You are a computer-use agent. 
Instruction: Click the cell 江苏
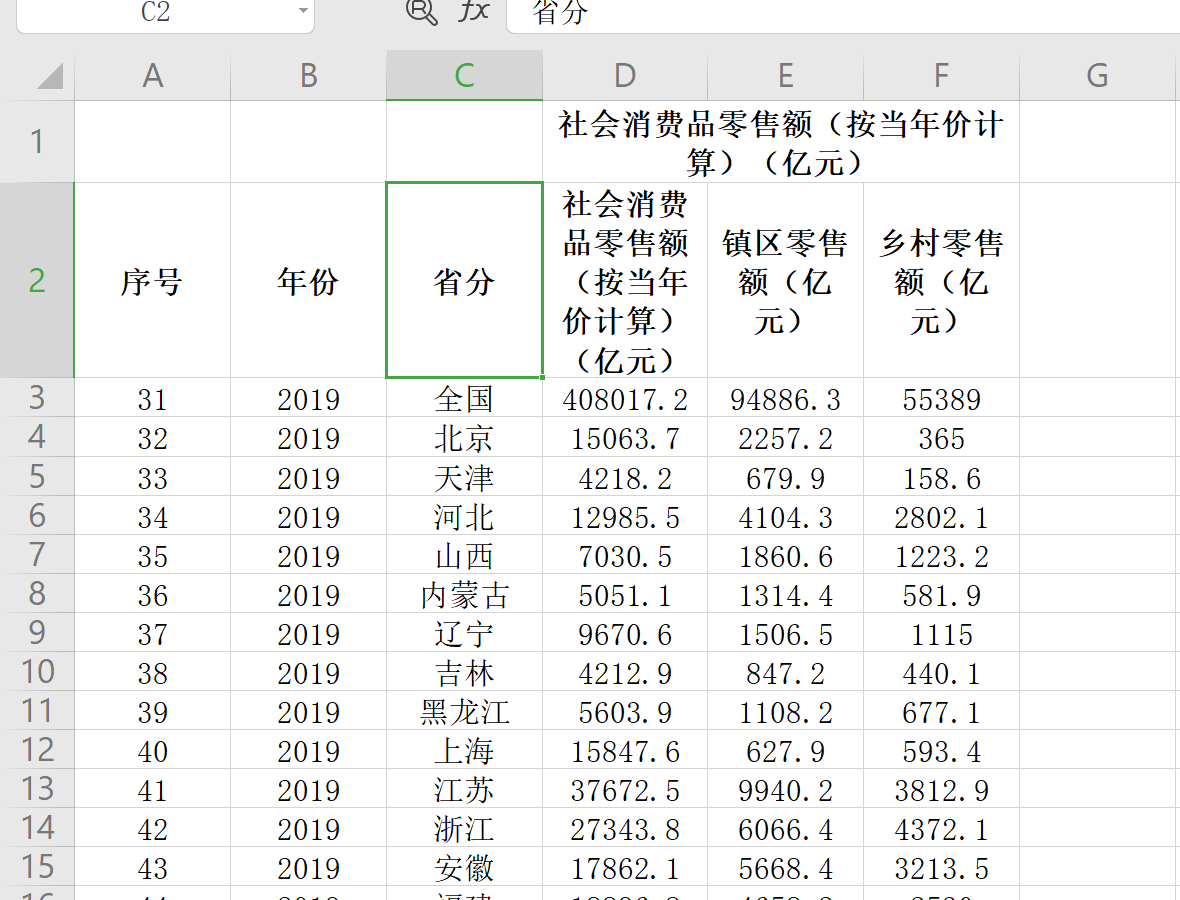[x=464, y=789]
